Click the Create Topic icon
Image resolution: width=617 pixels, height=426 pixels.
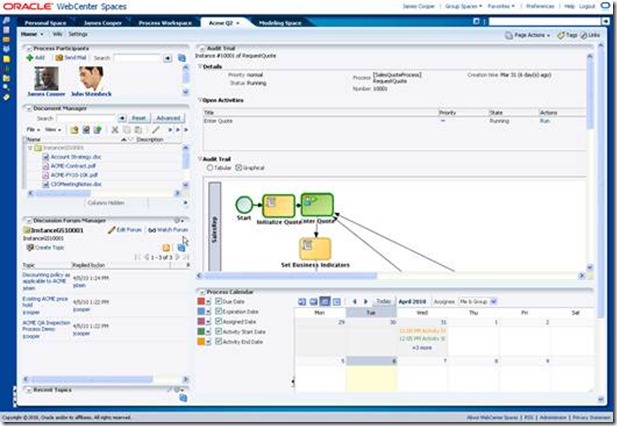(30, 247)
